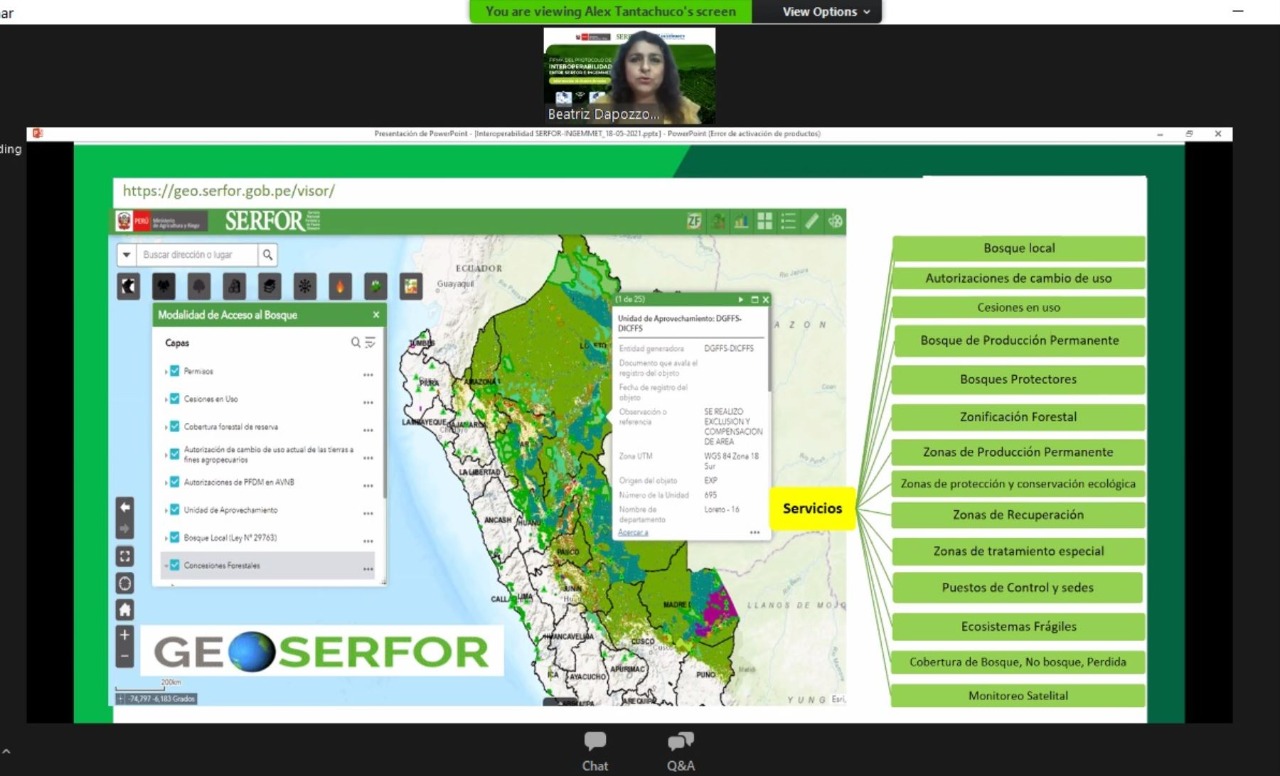The width and height of the screenshot is (1280, 776).
Task: Disable the Unidad de Aprovechamiento layer
Action: [175, 510]
